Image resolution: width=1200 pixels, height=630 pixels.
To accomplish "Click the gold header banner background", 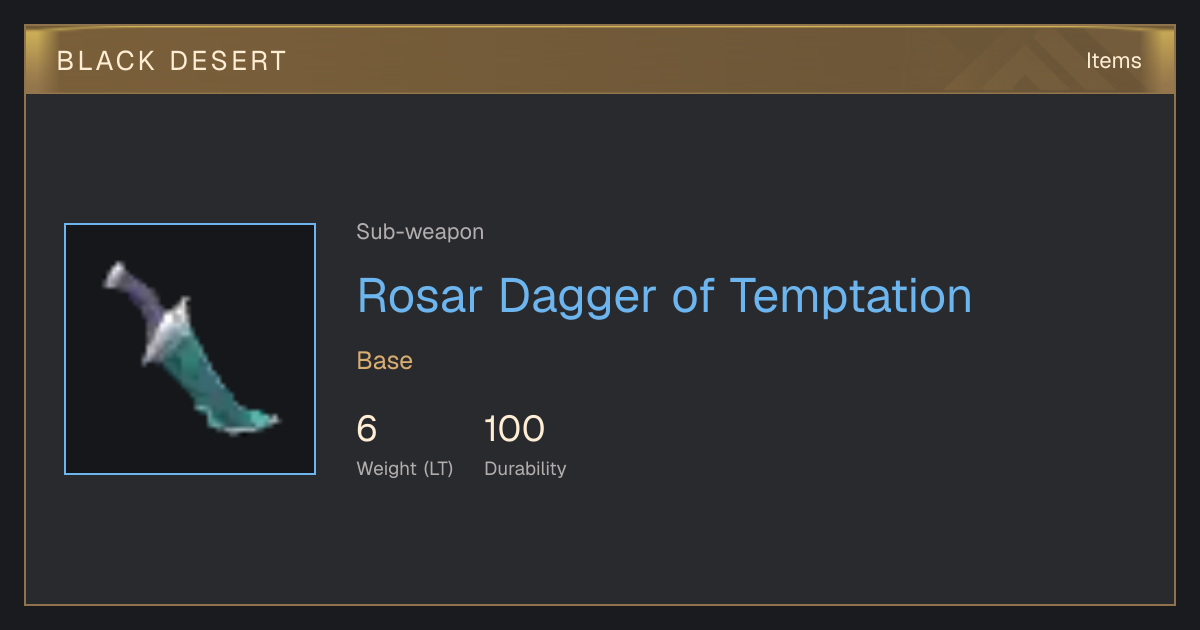I will (600, 60).
